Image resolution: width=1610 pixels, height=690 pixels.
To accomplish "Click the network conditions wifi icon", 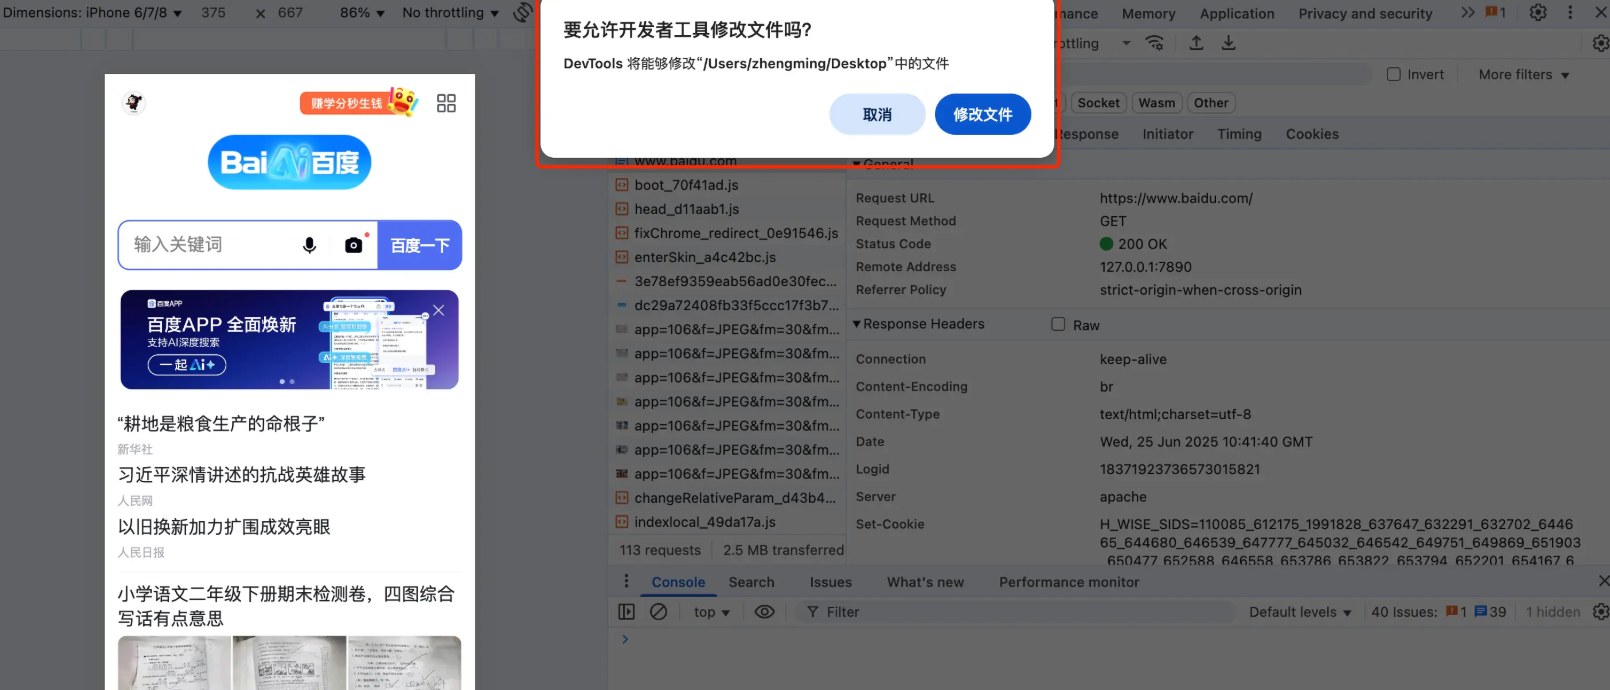I will coord(1154,43).
